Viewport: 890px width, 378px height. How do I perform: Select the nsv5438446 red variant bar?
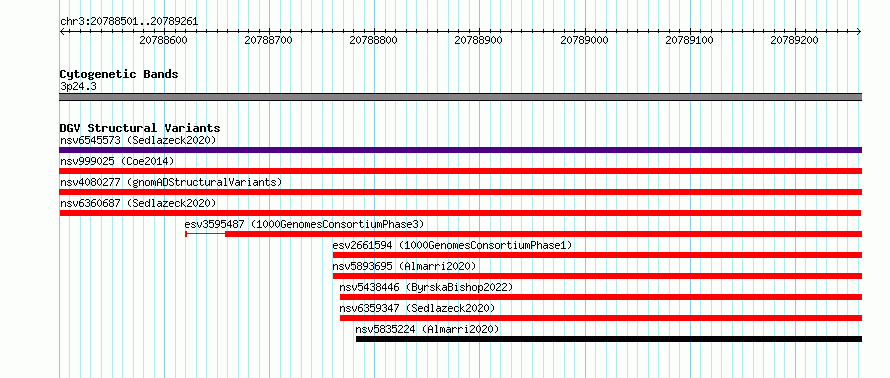(601, 297)
